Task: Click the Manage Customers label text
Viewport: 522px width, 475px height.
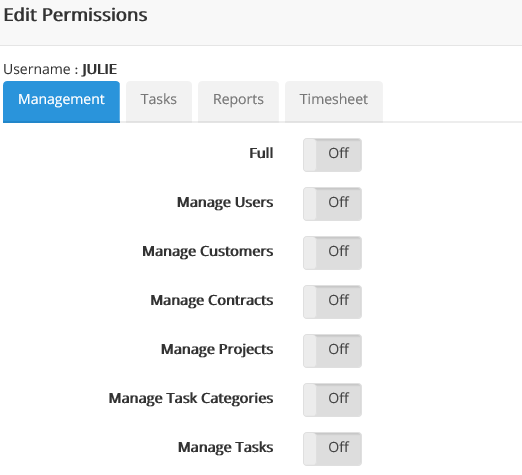Action: click(208, 251)
